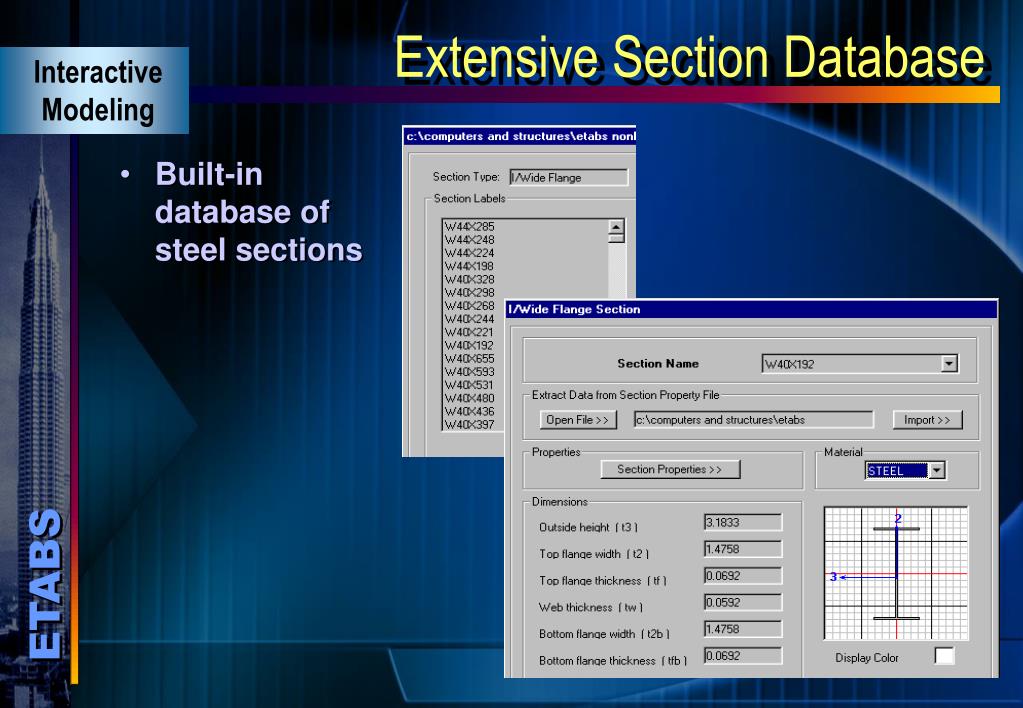Select W40X397 in Section Labels list

470,425
